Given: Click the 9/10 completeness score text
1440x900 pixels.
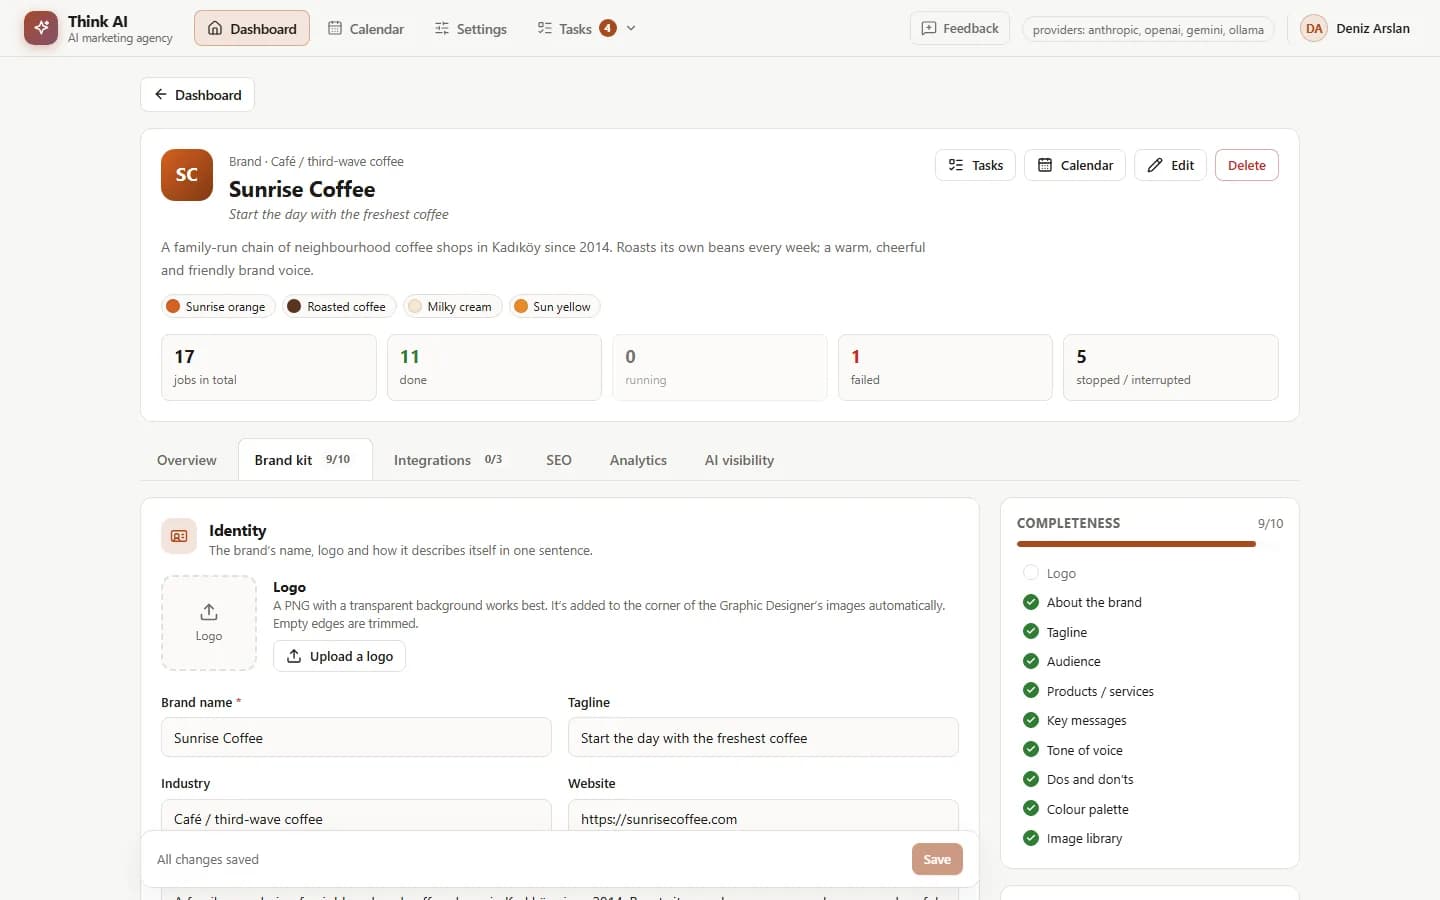Looking at the screenshot, I should click(1270, 523).
